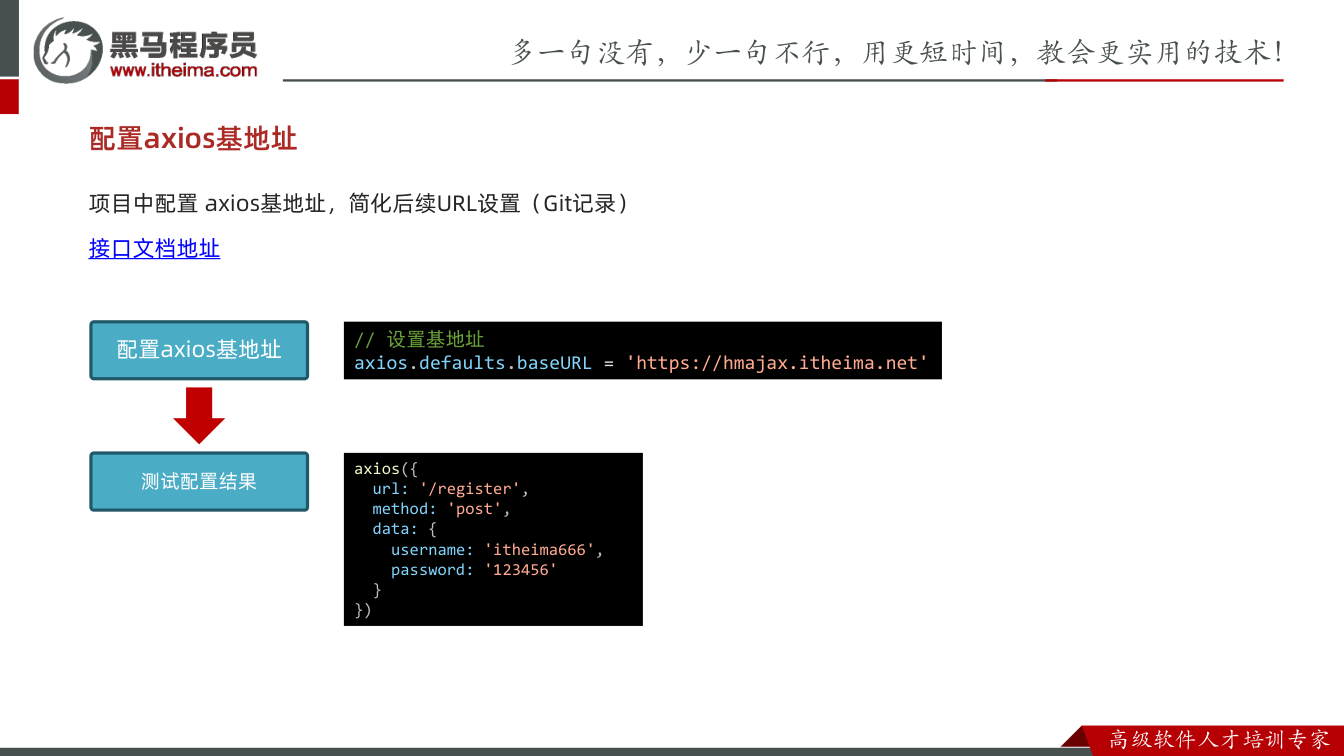
Task: Click the axios register request code block
Action: click(493, 539)
